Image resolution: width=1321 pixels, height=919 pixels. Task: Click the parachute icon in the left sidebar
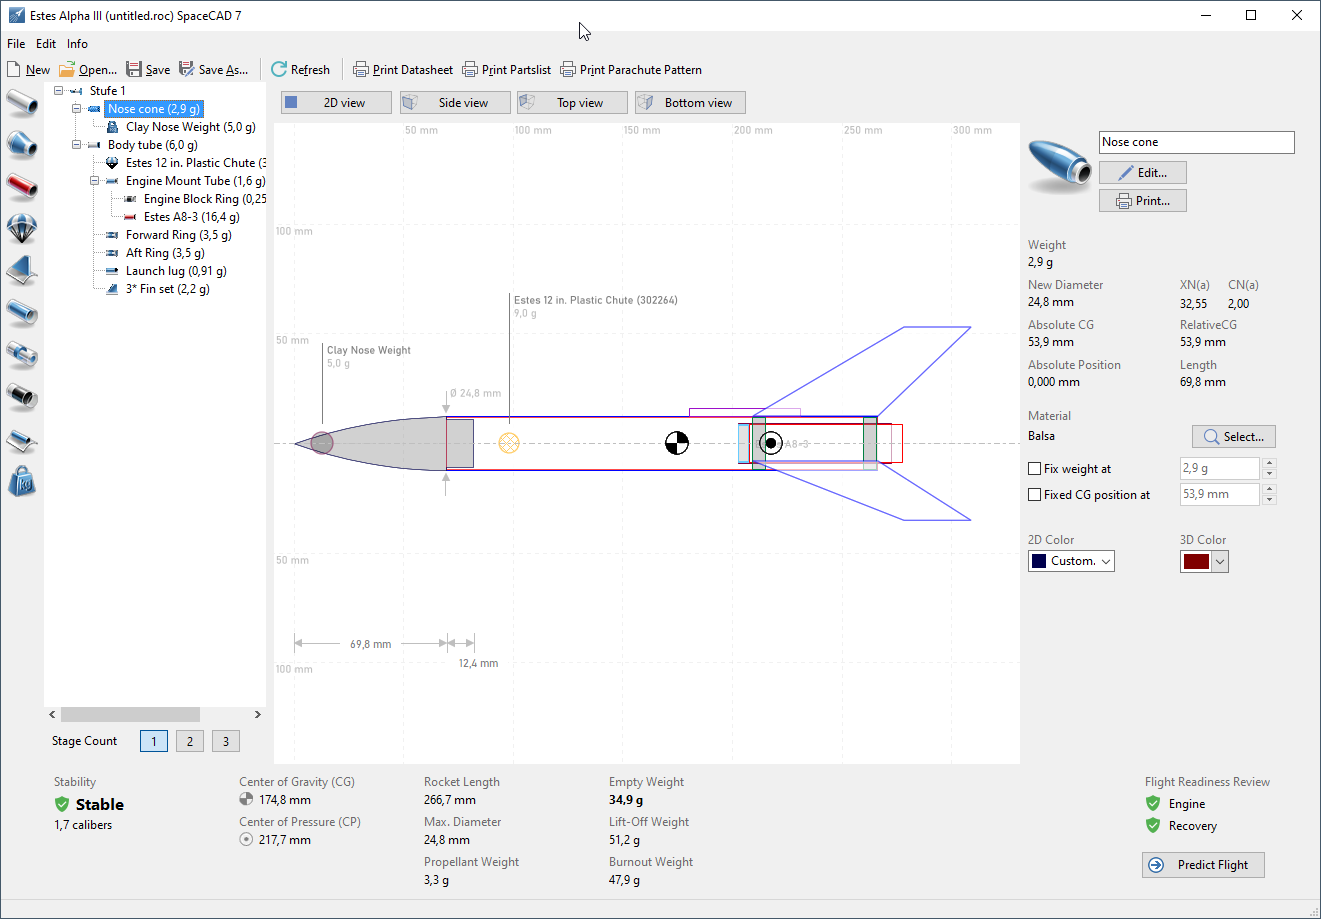coord(21,228)
